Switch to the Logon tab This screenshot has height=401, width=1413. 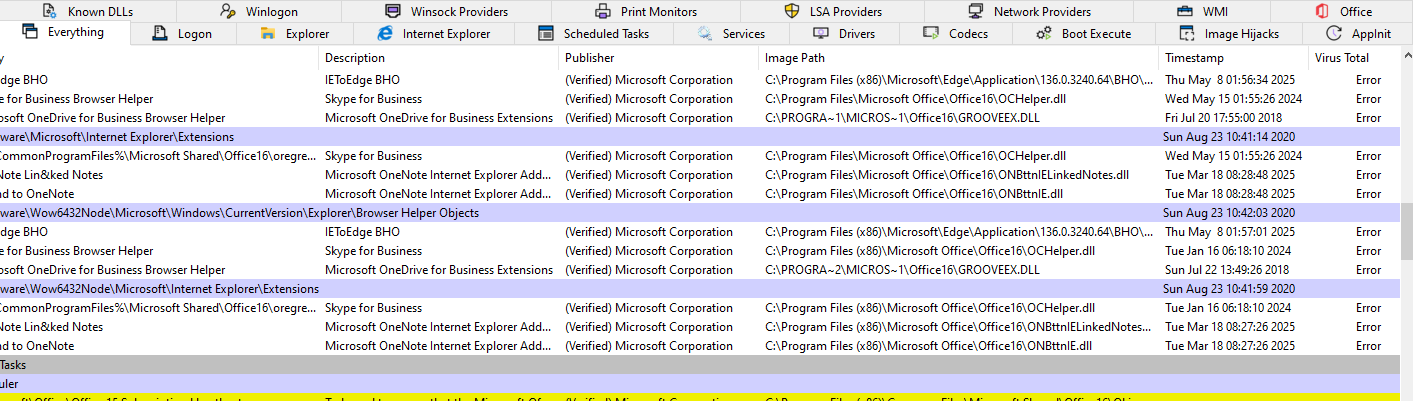182,34
